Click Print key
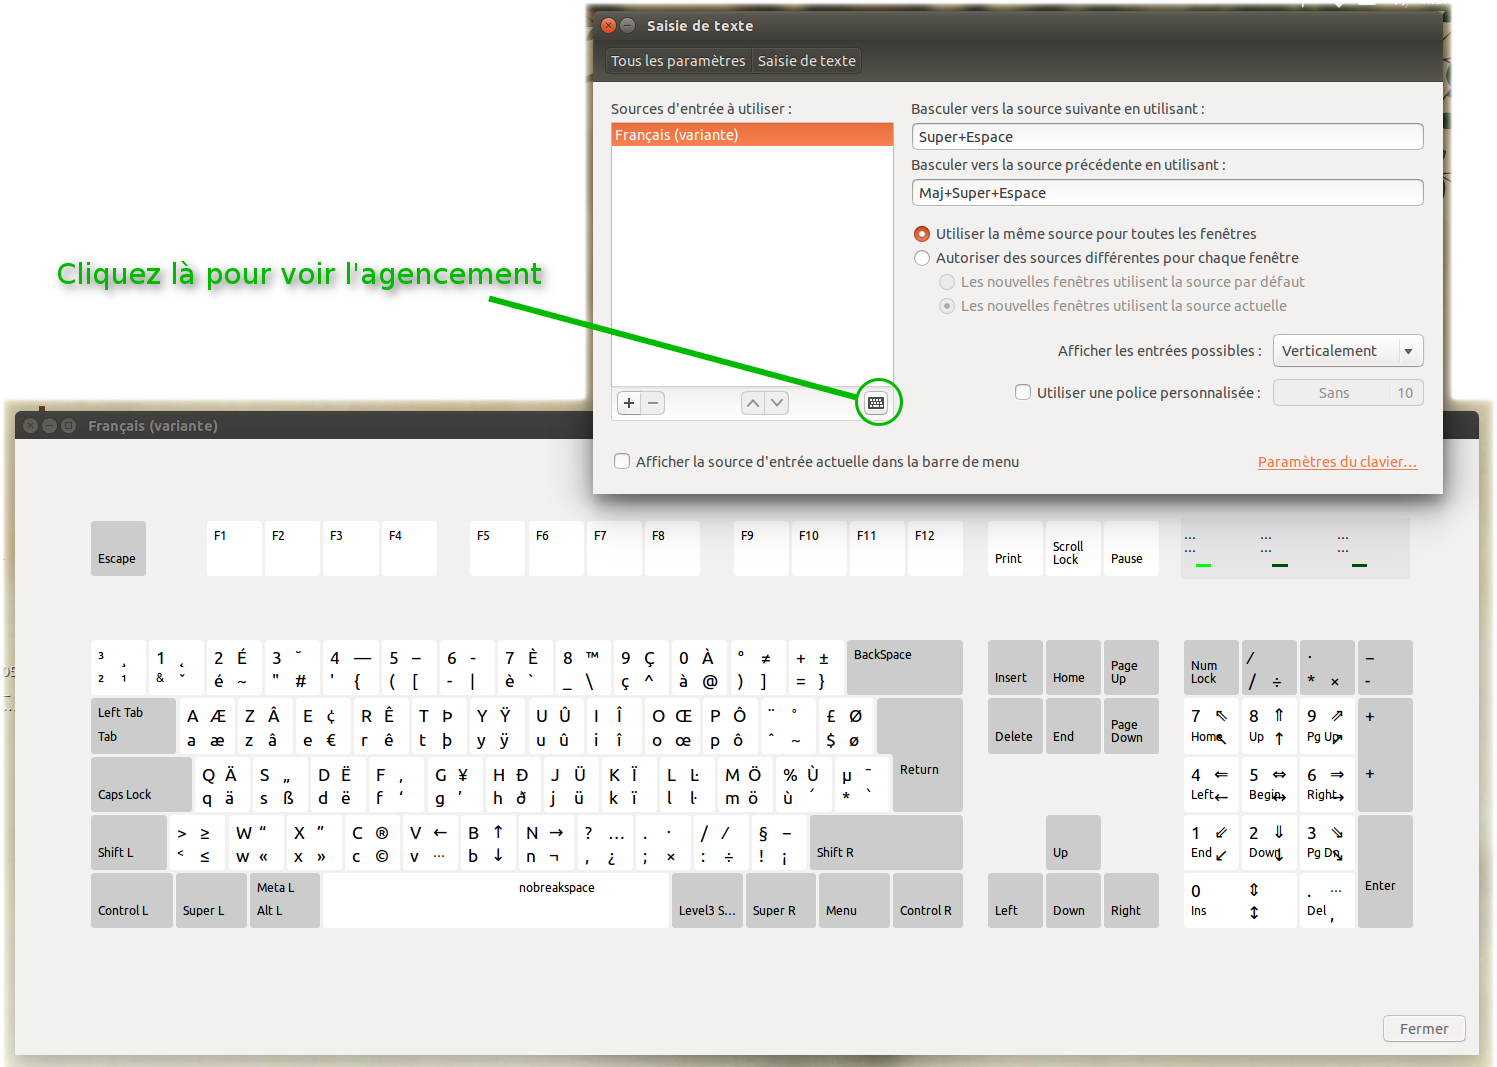Viewport: 1497px width, 1067px height. [1015, 548]
